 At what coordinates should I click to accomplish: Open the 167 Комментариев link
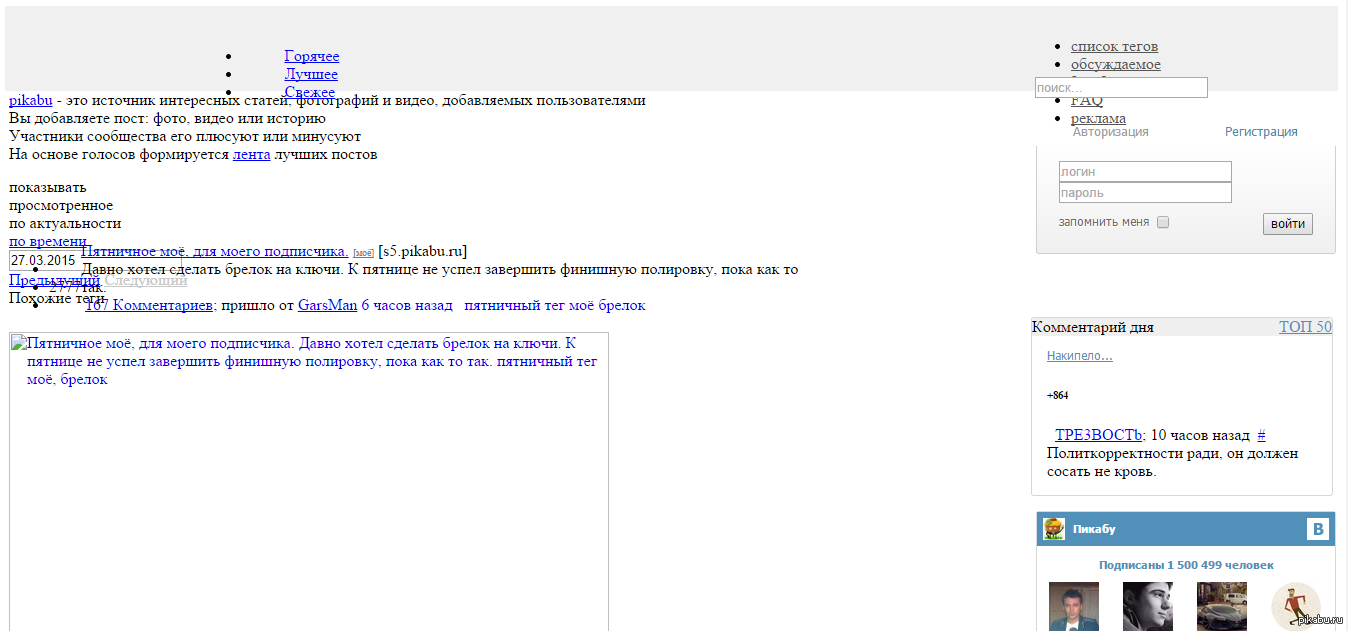[x=149, y=305]
